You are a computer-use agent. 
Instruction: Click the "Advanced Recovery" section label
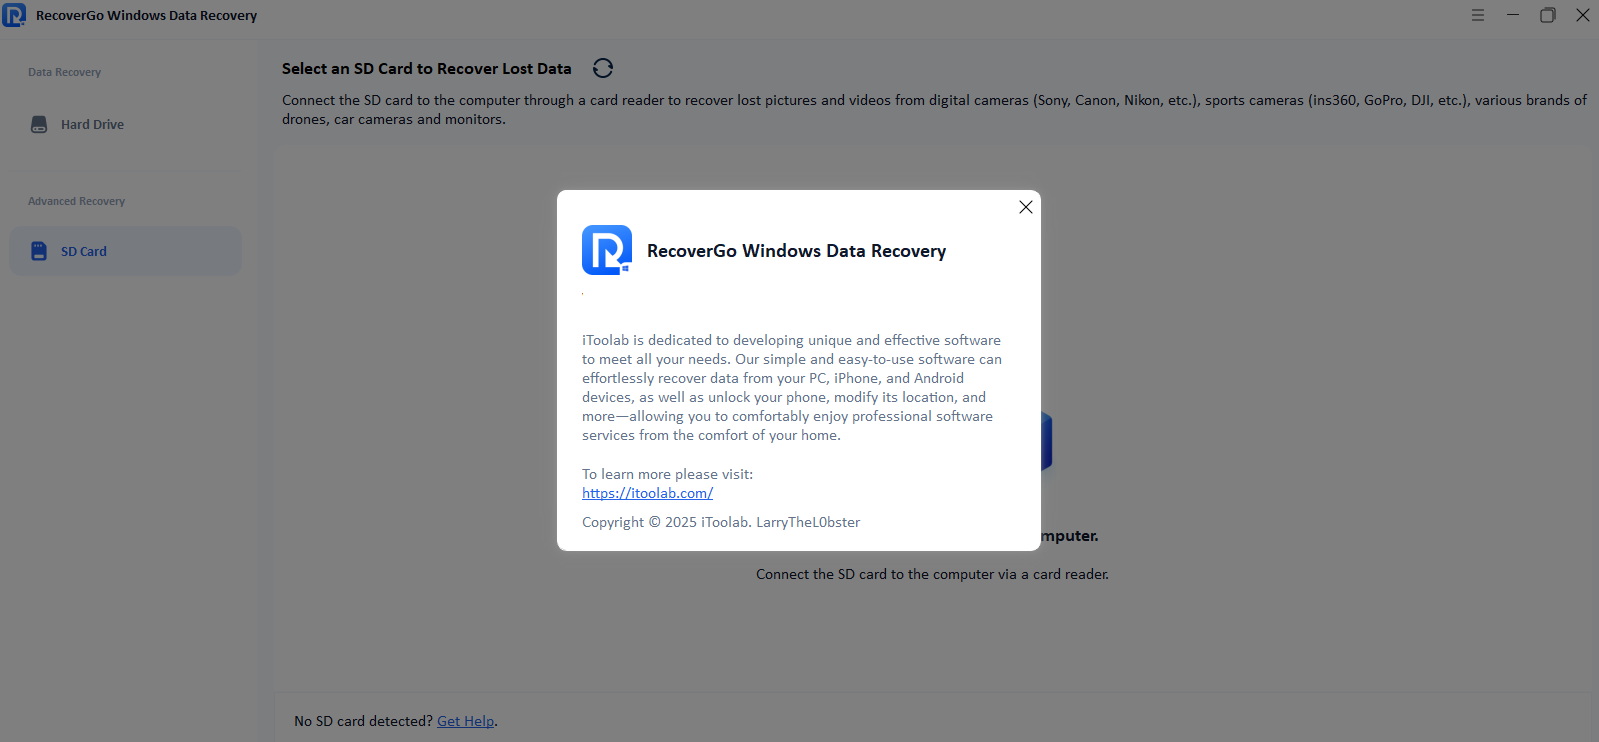[x=76, y=201]
